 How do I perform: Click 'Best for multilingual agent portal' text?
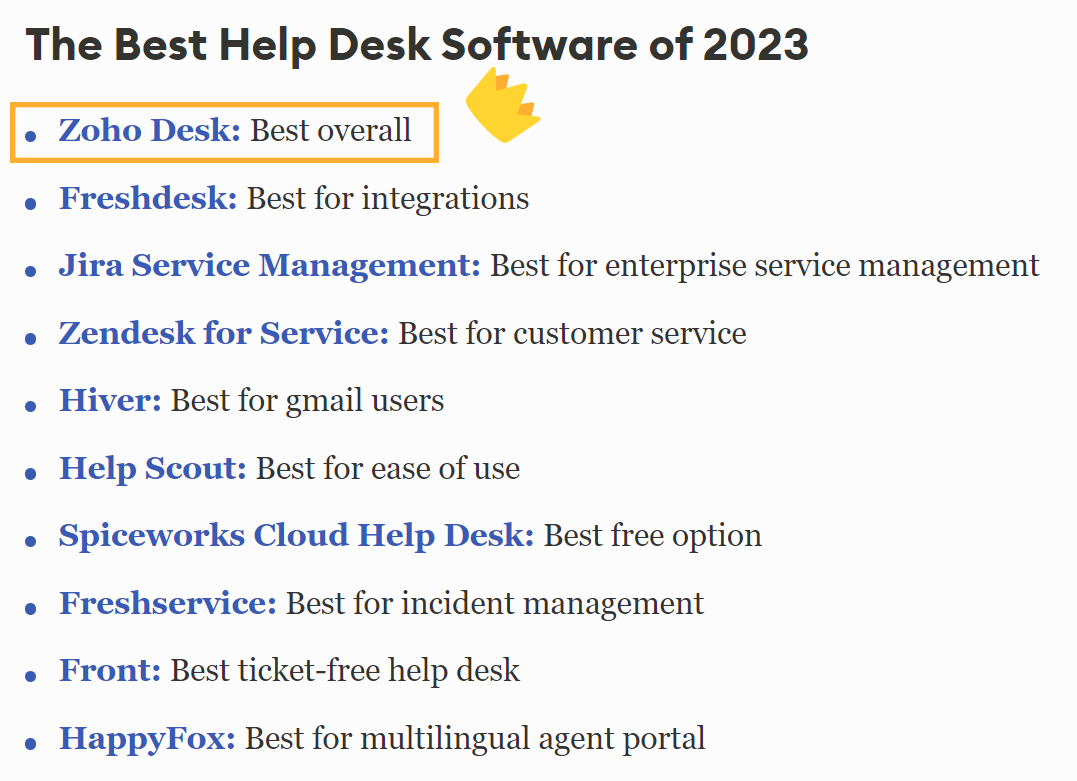click(475, 739)
